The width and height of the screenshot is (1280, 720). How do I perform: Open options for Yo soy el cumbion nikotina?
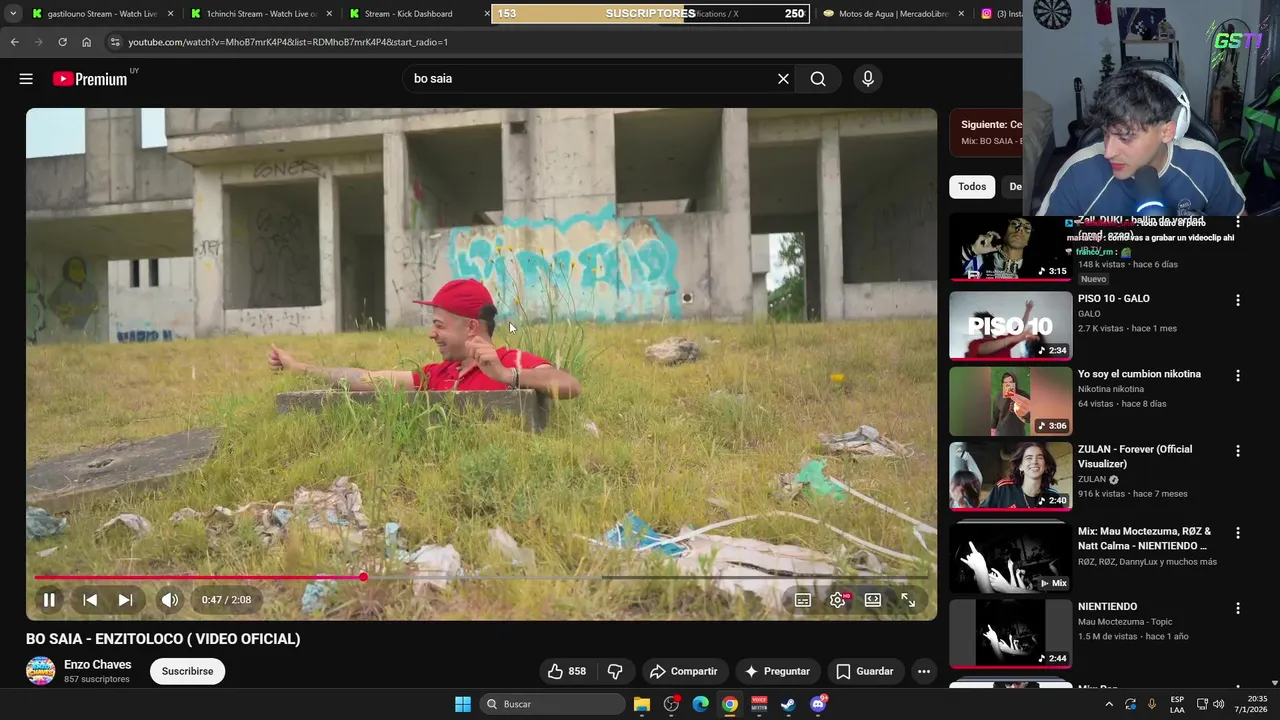(1238, 376)
